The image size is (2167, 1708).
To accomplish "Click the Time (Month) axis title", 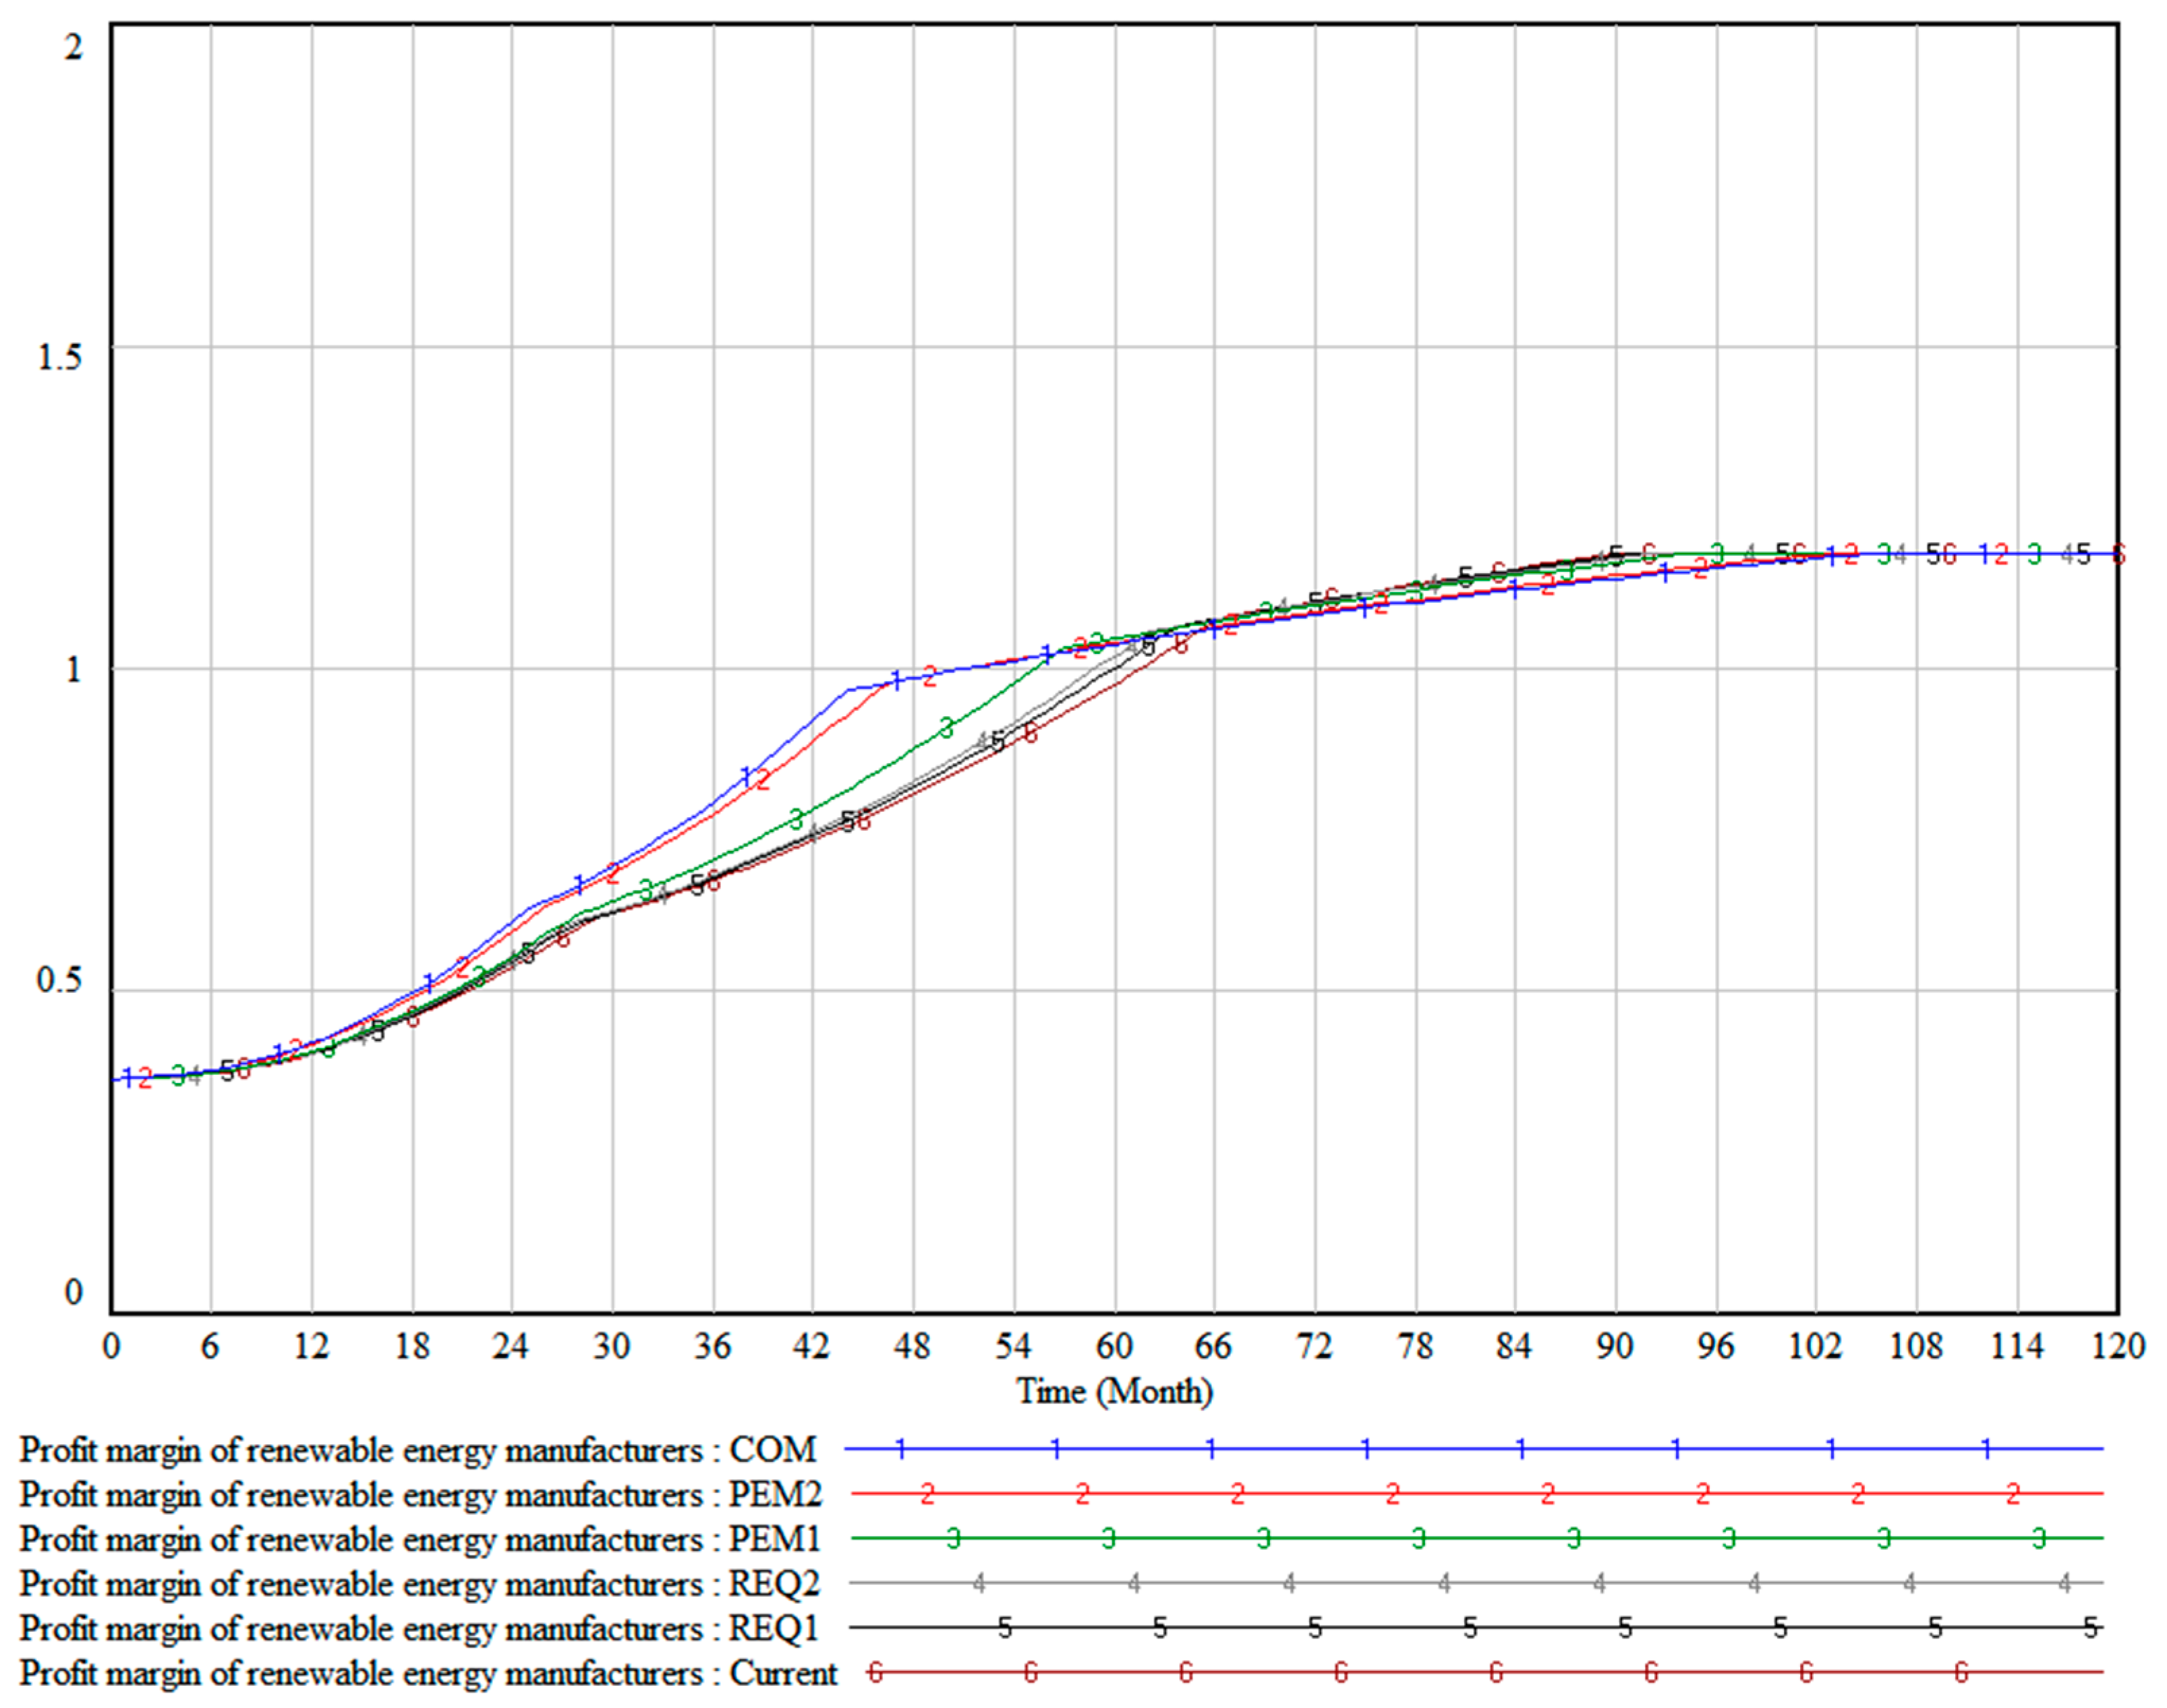I will click(x=1114, y=1391).
